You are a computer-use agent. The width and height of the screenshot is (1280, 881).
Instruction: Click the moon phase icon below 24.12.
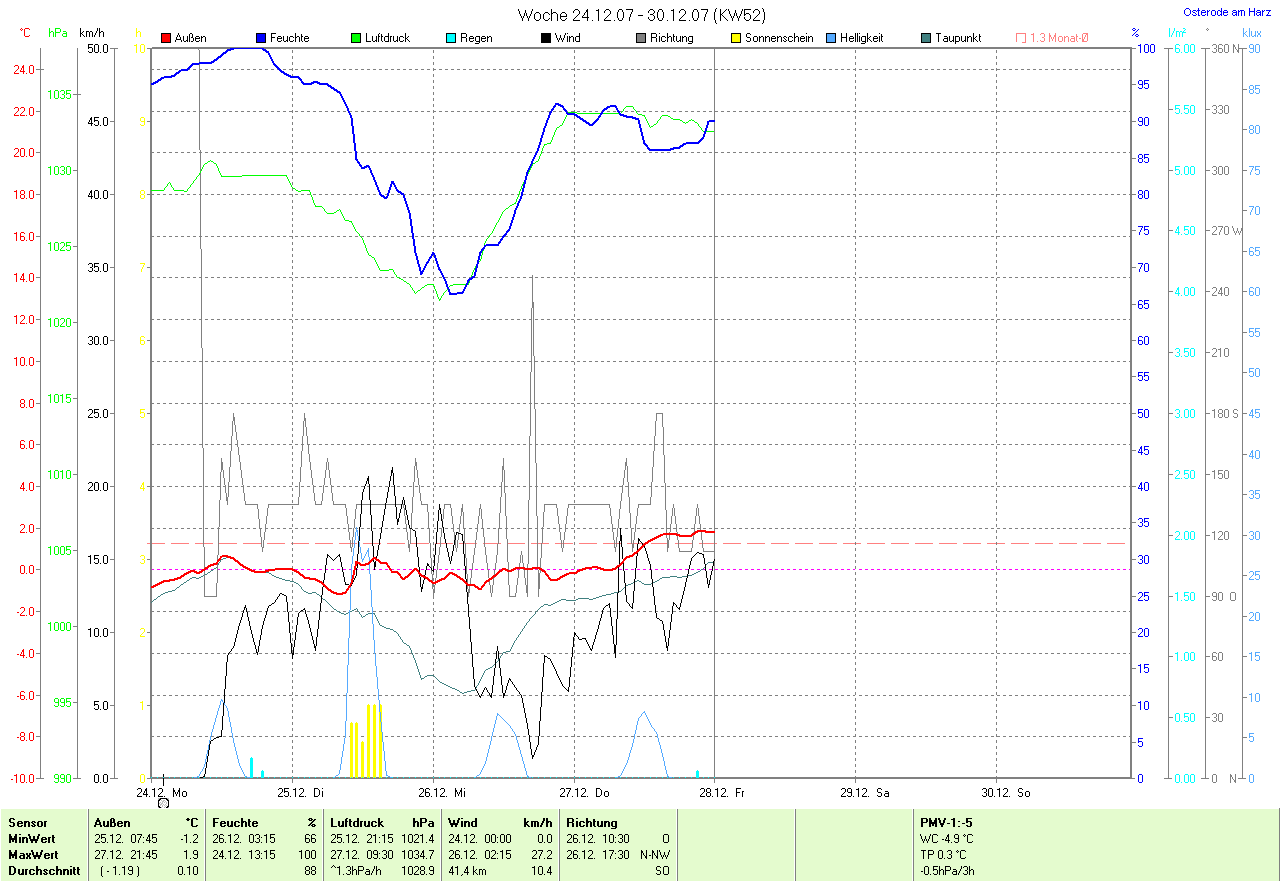(163, 803)
